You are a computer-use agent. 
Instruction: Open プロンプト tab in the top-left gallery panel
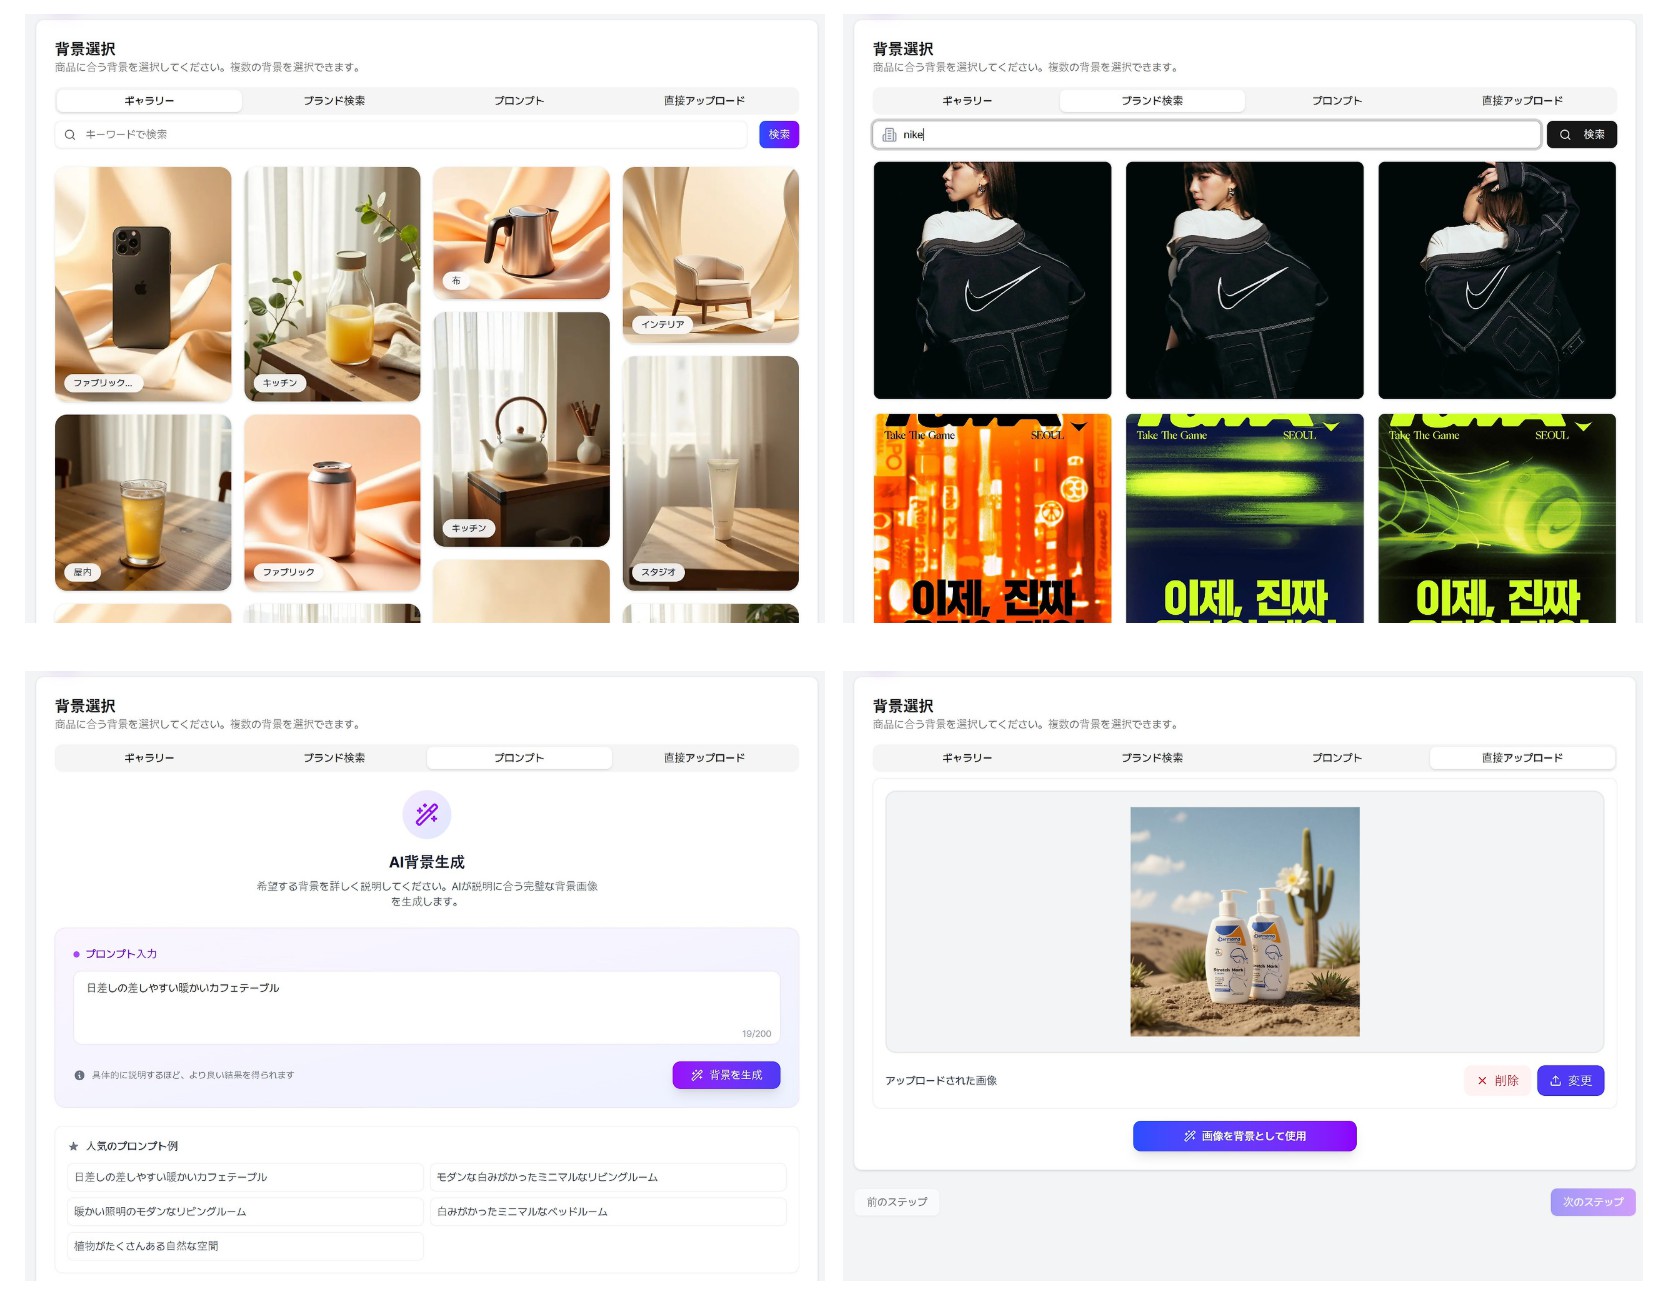pyautogui.click(x=519, y=101)
